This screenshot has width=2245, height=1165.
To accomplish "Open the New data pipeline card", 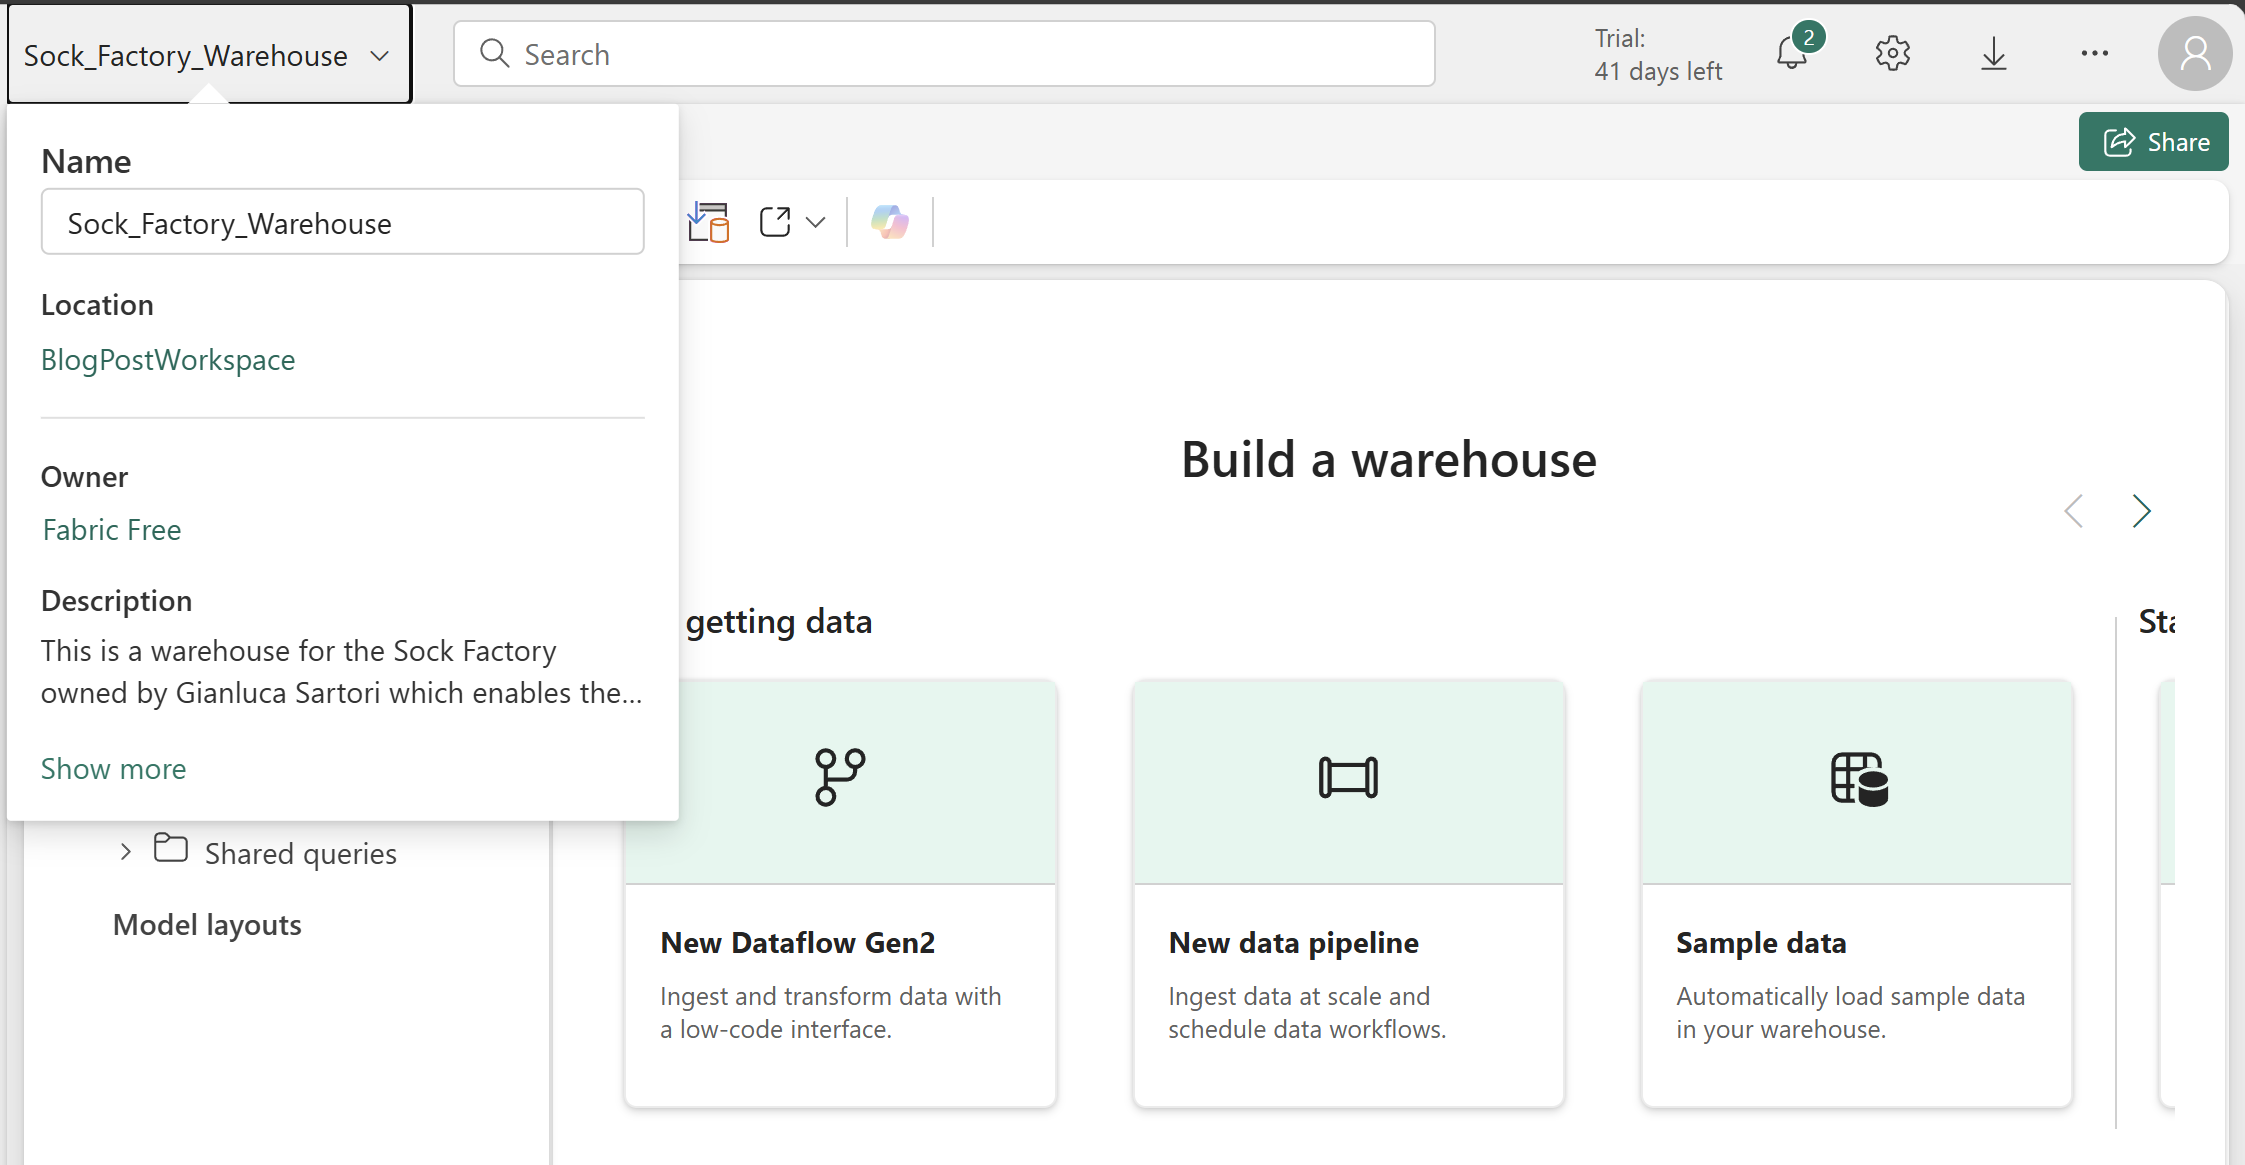I will click(1348, 893).
